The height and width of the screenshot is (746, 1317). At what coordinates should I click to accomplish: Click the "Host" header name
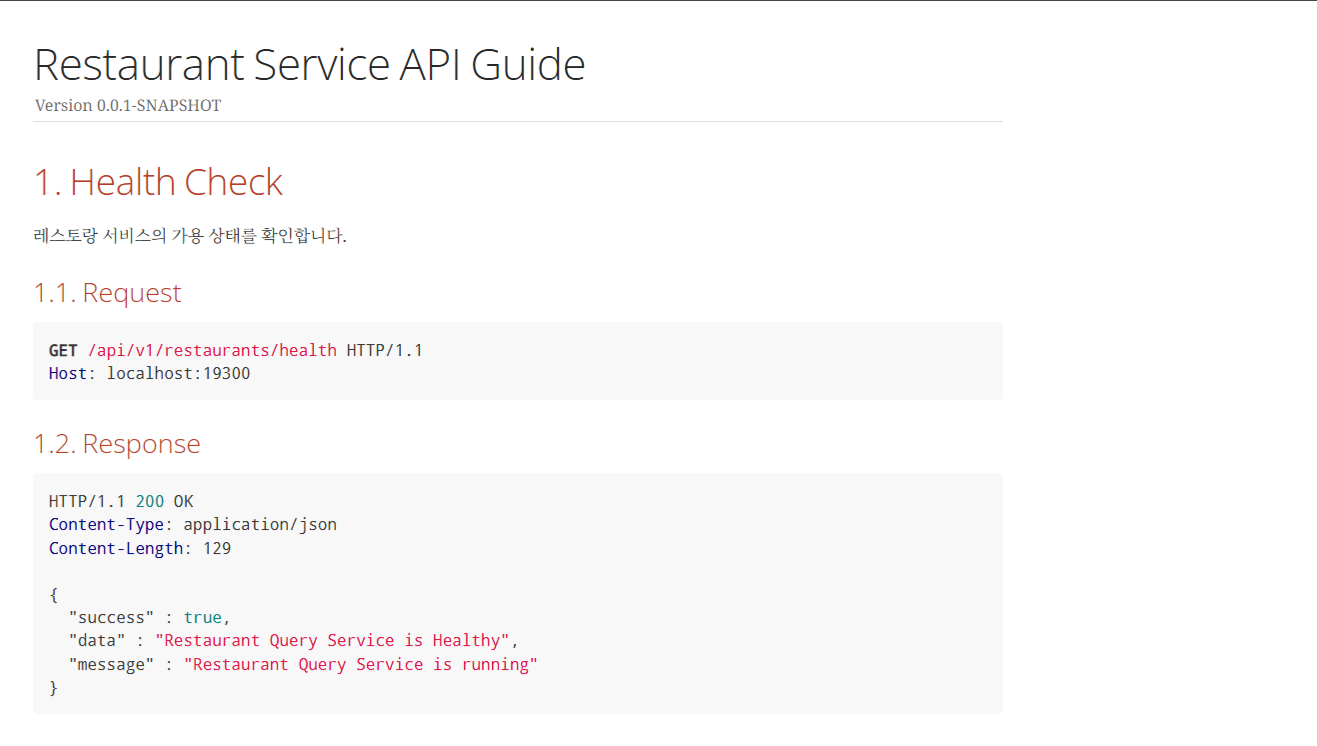tap(68, 373)
